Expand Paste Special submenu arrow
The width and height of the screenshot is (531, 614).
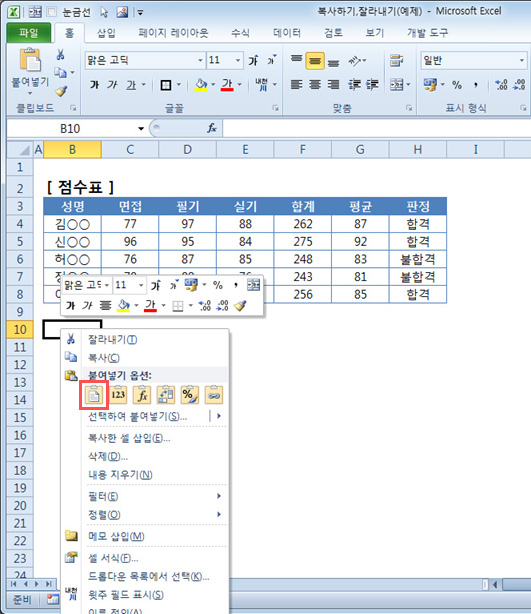point(219,416)
